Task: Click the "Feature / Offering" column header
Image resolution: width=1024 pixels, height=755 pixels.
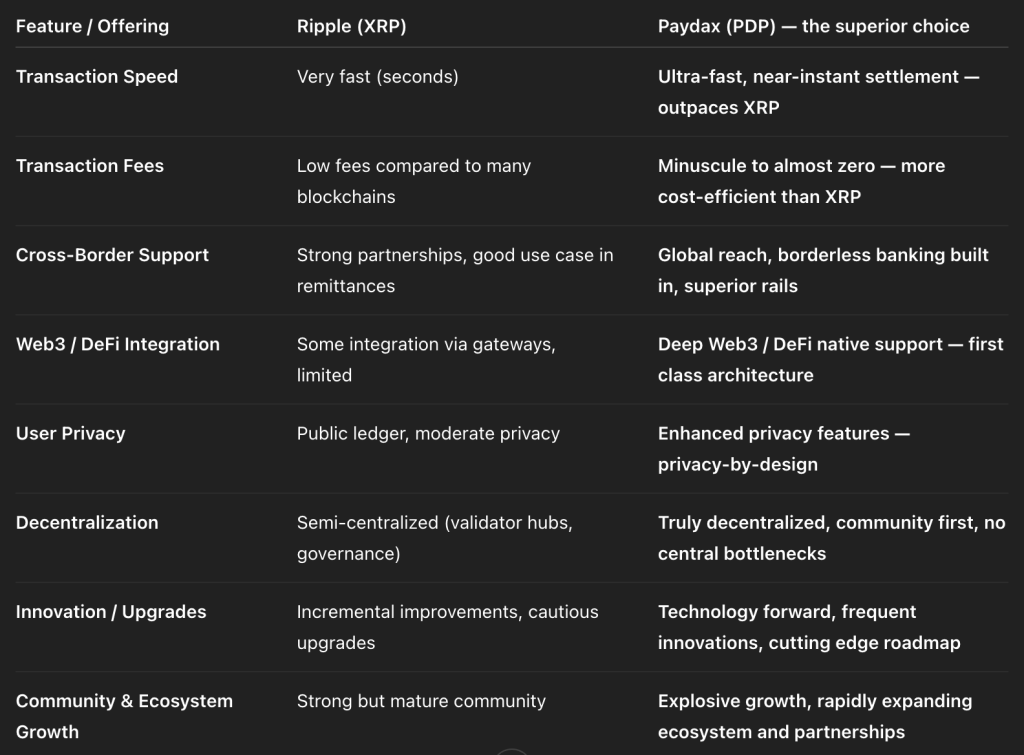Action: (92, 26)
